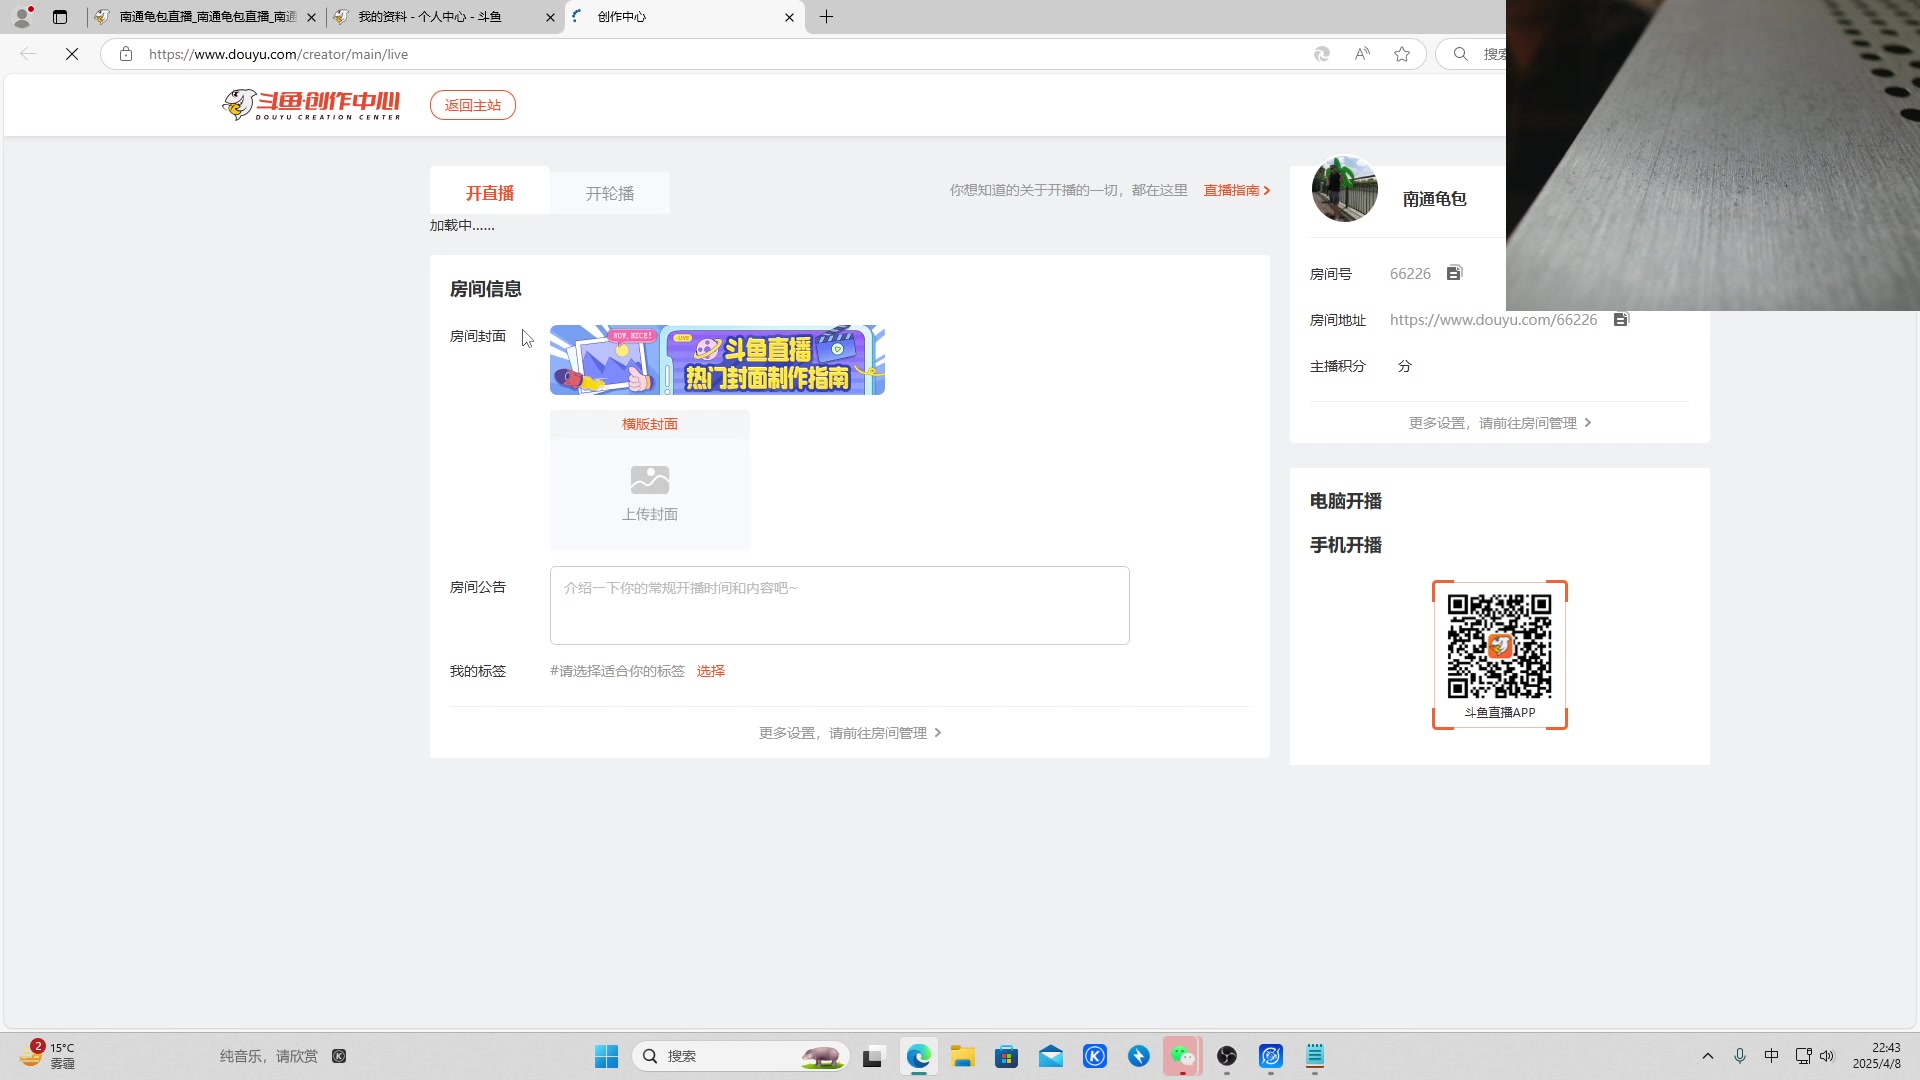Click the 返回主站 button
1920x1080 pixels.
pos(473,105)
